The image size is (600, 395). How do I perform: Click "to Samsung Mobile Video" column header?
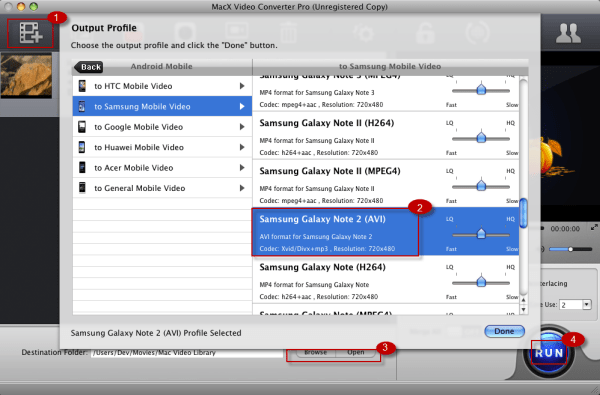(390, 67)
